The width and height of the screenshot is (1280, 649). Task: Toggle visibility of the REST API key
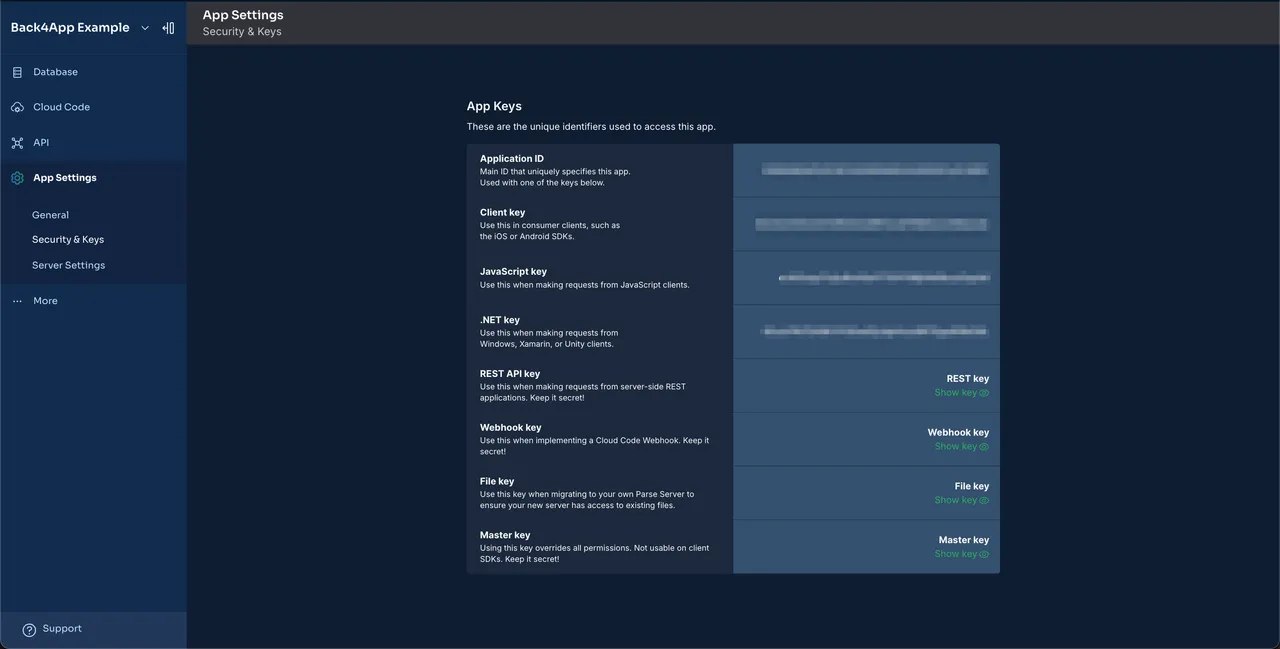pos(957,392)
